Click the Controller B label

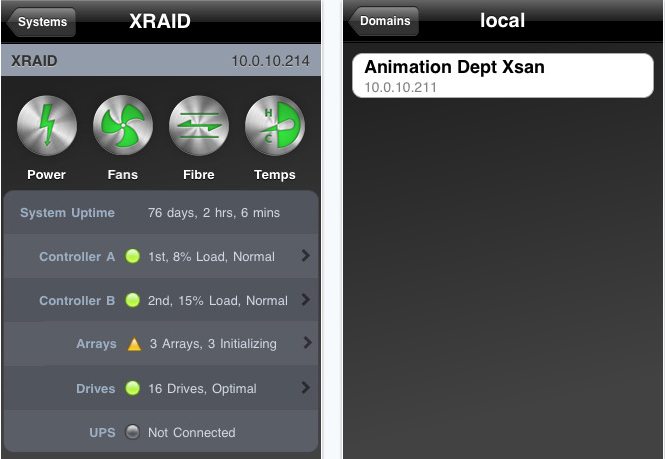77,301
